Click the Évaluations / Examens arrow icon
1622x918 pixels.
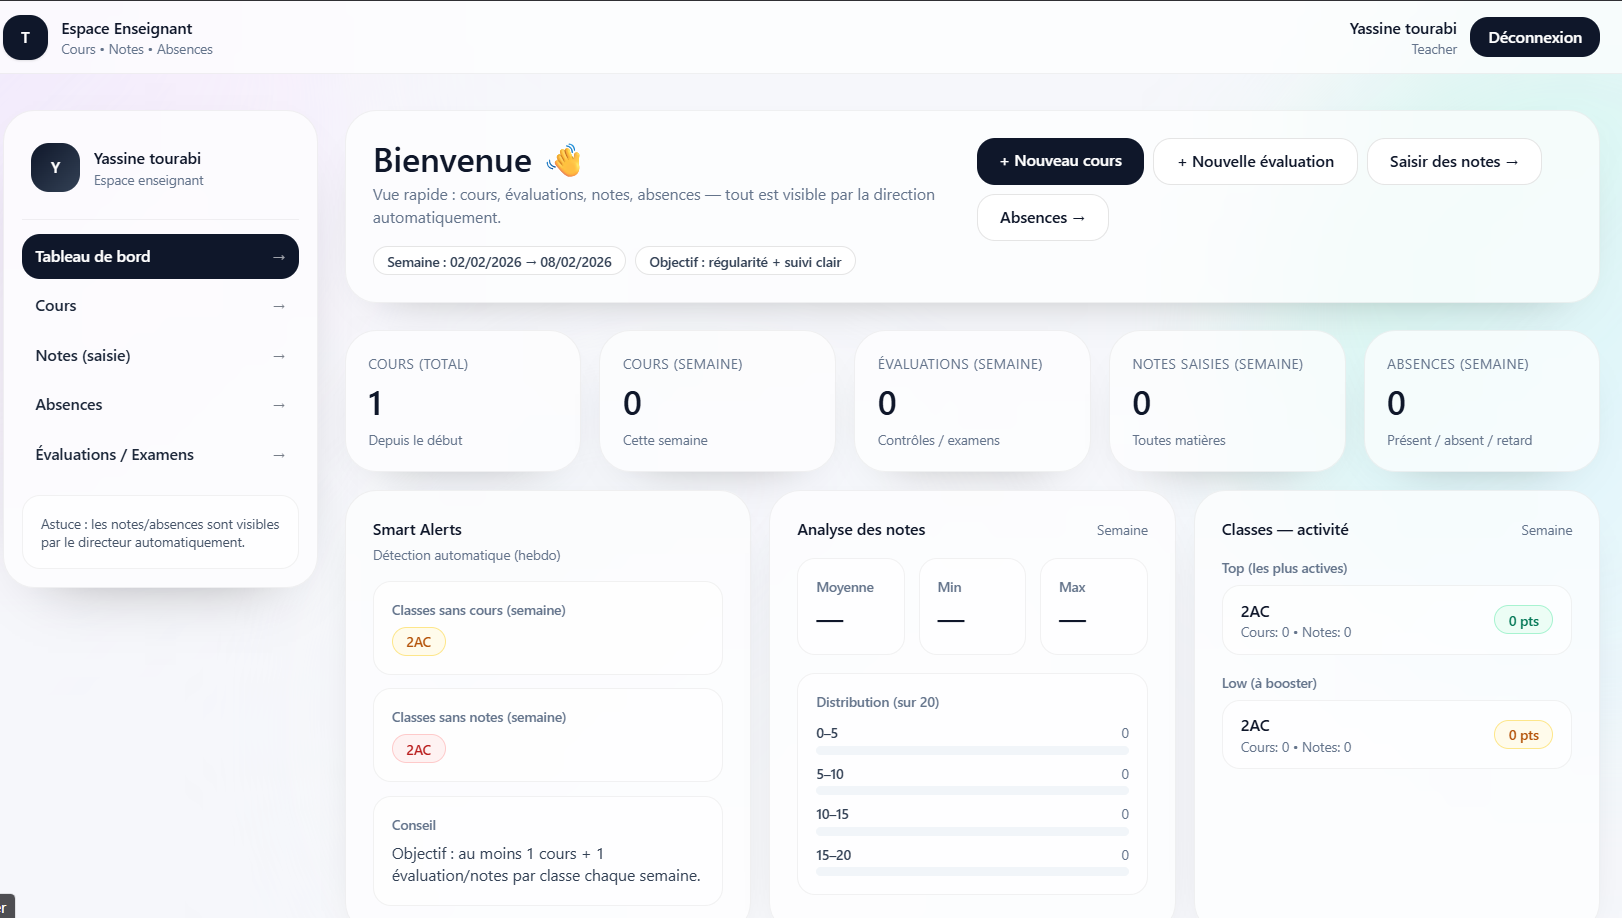[277, 455]
